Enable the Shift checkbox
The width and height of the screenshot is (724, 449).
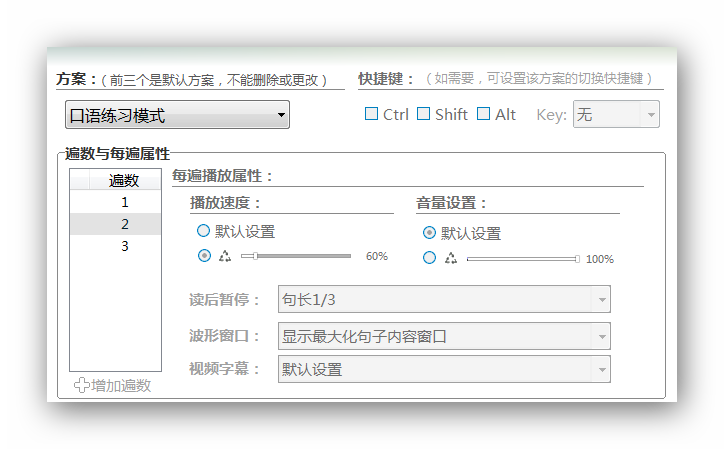[x=423, y=114]
